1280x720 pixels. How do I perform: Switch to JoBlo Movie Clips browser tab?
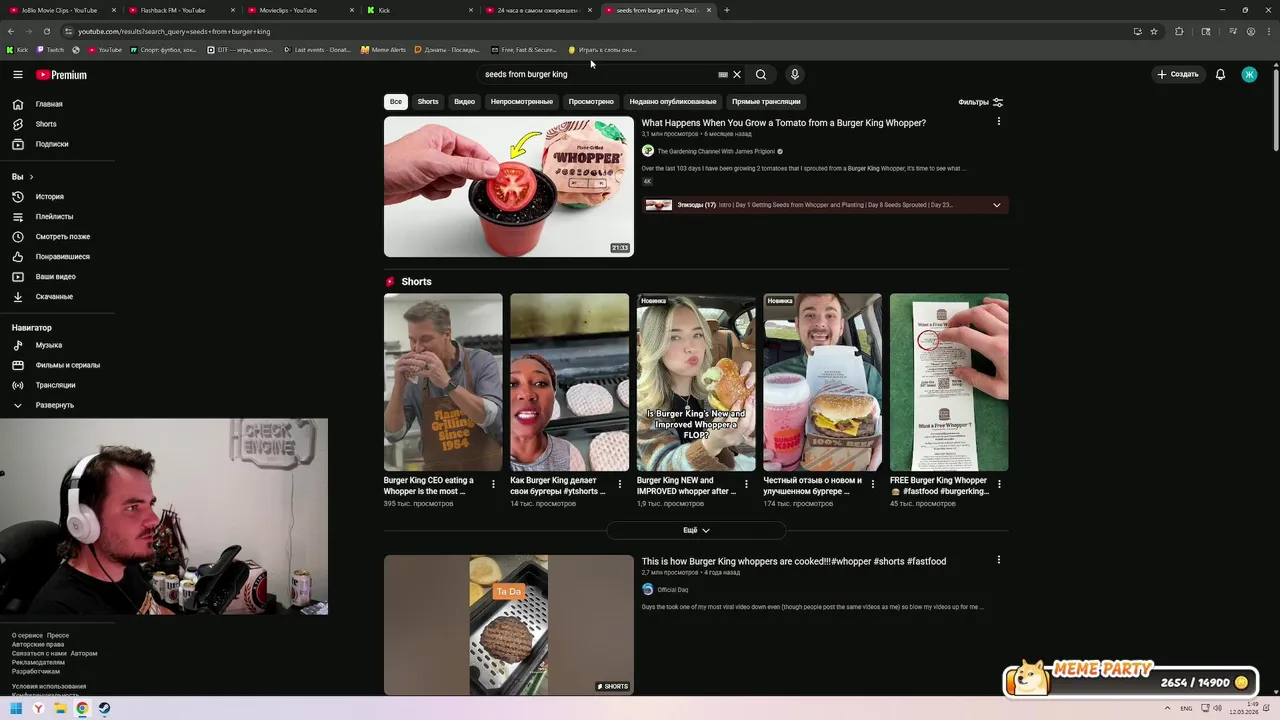pyautogui.click(x=62, y=10)
